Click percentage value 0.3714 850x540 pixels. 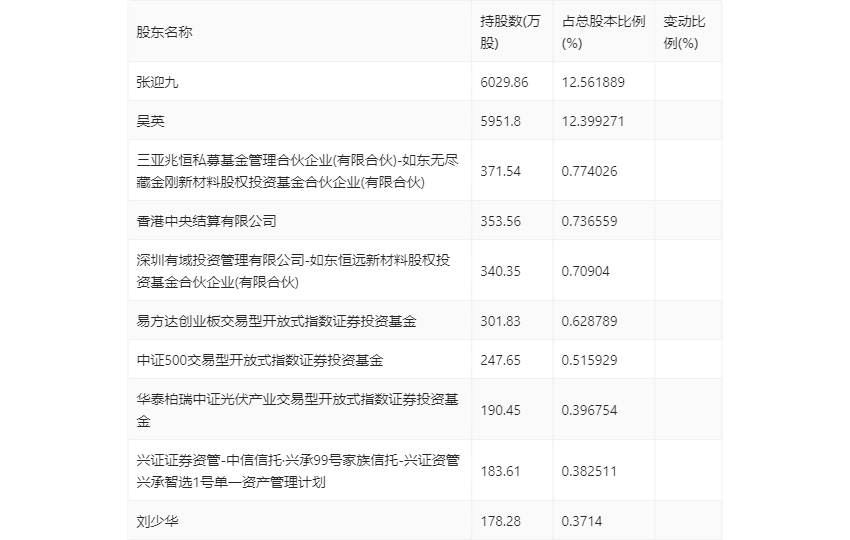(582, 521)
